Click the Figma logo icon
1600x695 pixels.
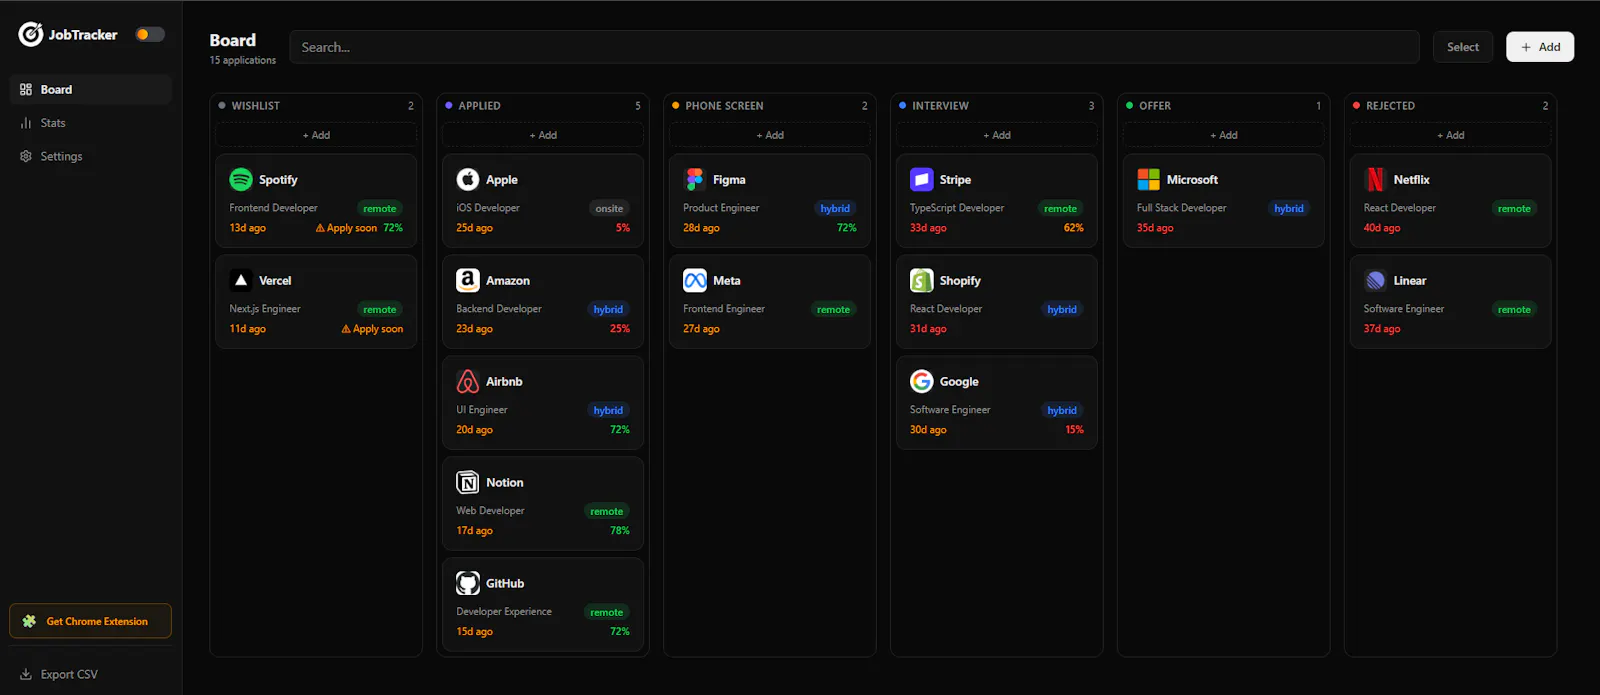pos(695,179)
